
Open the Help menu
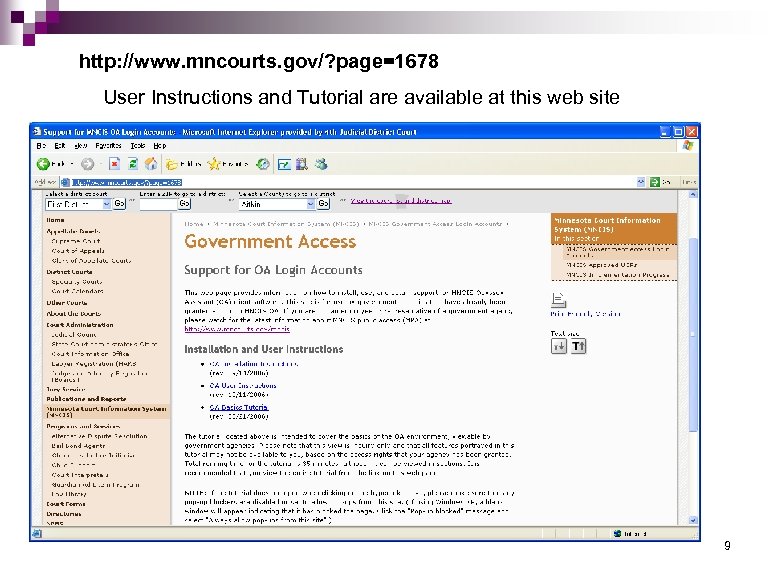(x=160, y=146)
